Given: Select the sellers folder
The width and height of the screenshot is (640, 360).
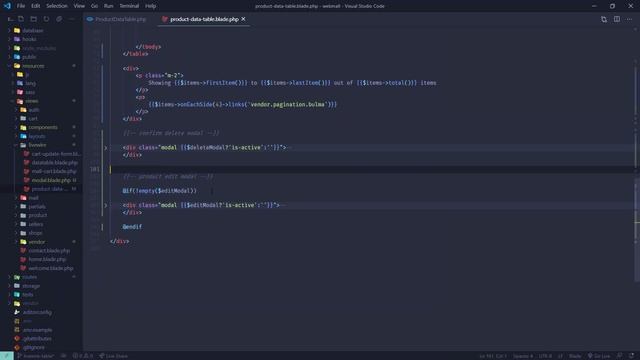Looking at the screenshot, I should pos(36,224).
